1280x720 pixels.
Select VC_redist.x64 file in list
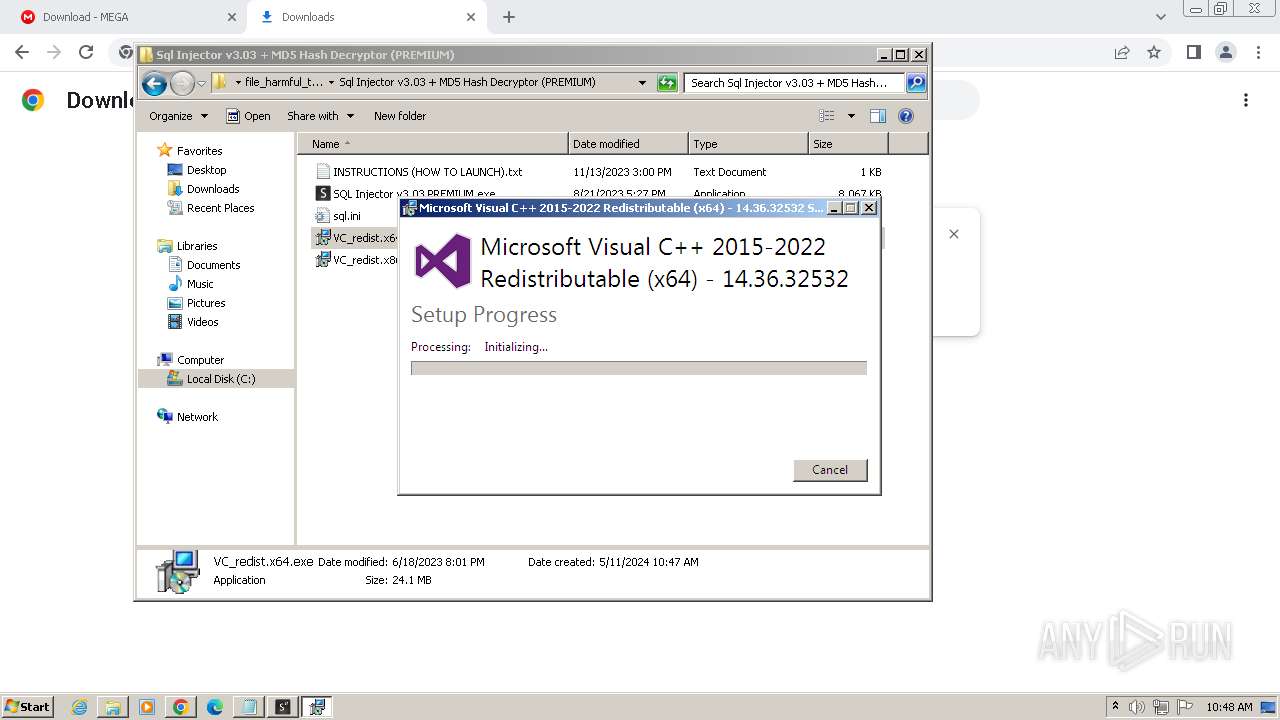pos(355,238)
